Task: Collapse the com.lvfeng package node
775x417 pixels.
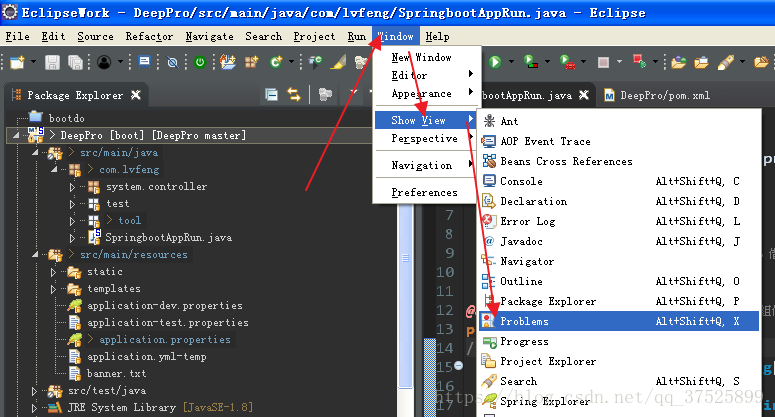Action: 54,169
